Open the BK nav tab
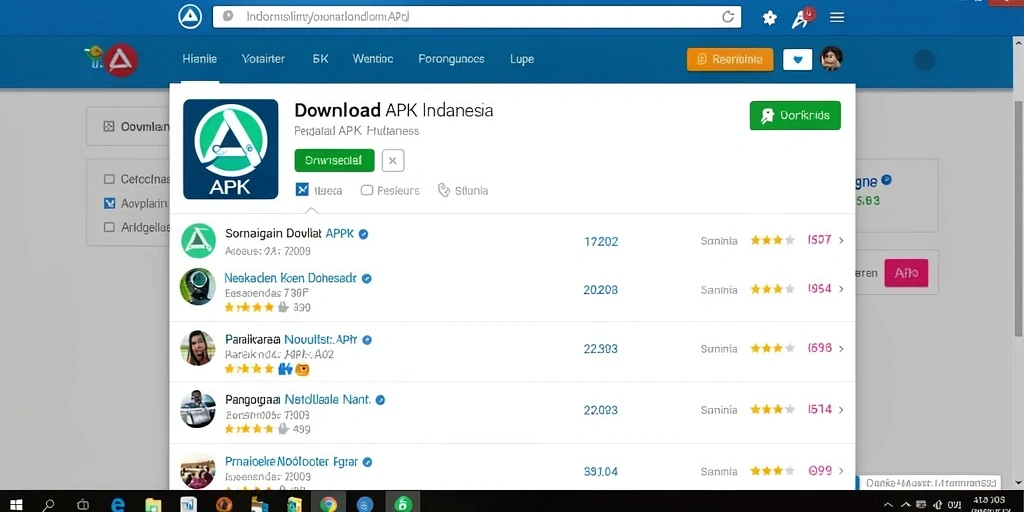 pyautogui.click(x=321, y=59)
